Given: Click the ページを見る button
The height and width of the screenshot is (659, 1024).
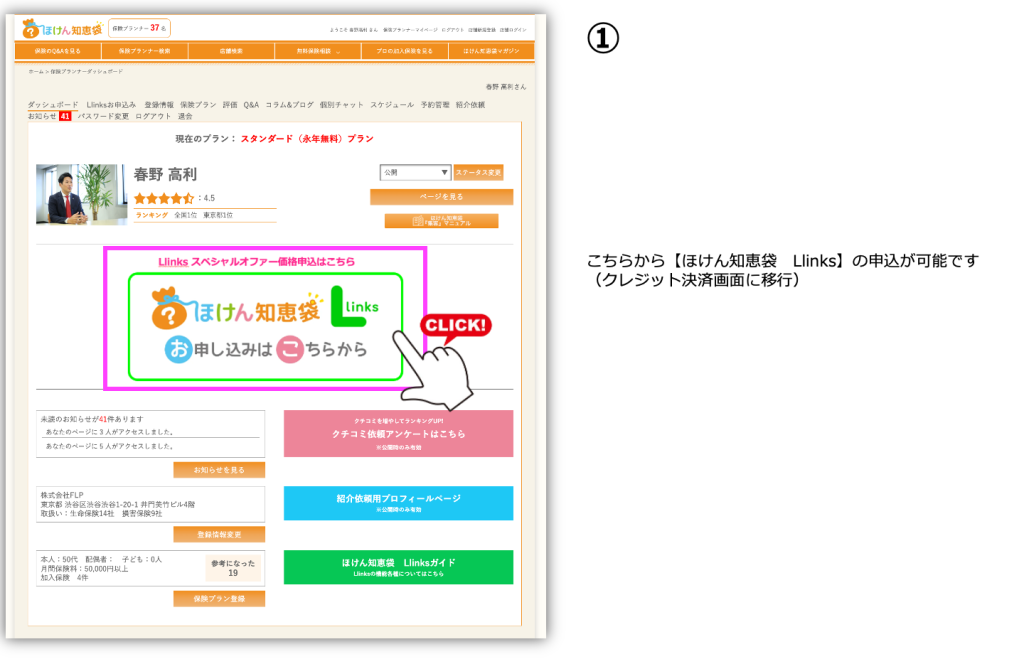Looking at the screenshot, I should tap(441, 197).
